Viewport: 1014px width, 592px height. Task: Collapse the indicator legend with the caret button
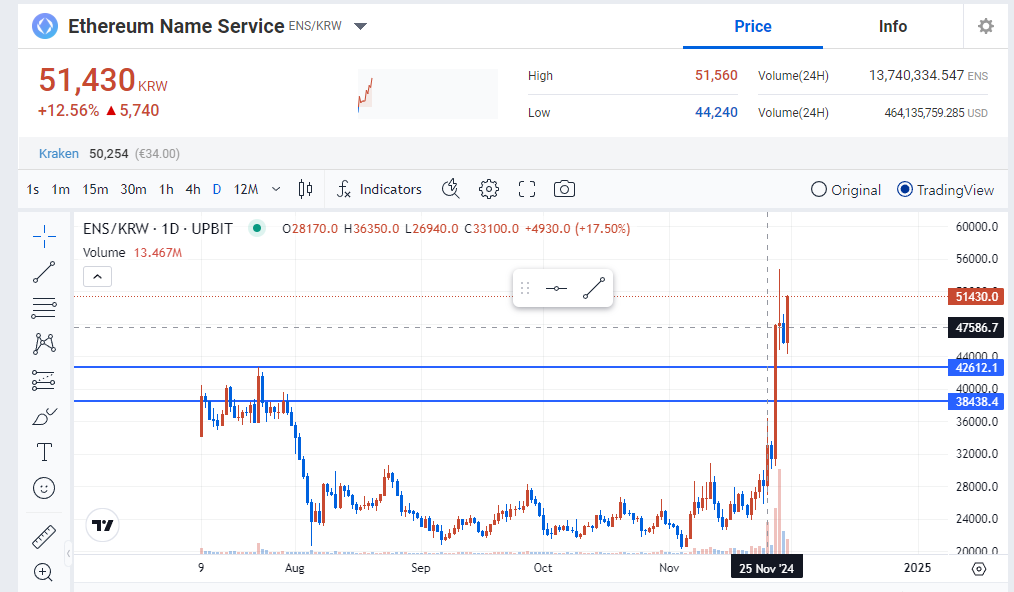point(98,276)
